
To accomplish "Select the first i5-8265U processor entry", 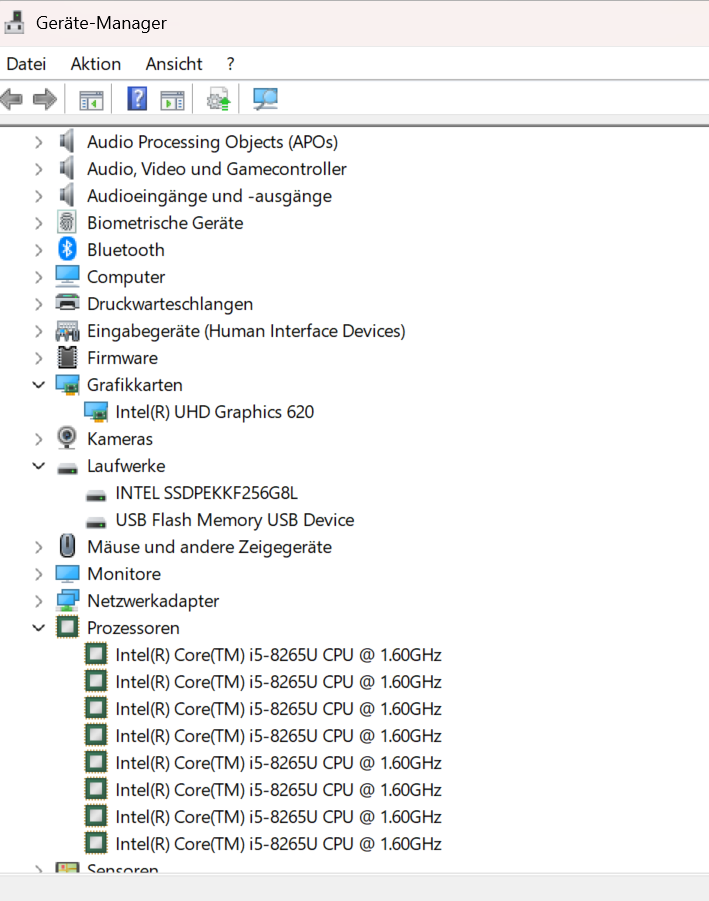I will coord(279,655).
